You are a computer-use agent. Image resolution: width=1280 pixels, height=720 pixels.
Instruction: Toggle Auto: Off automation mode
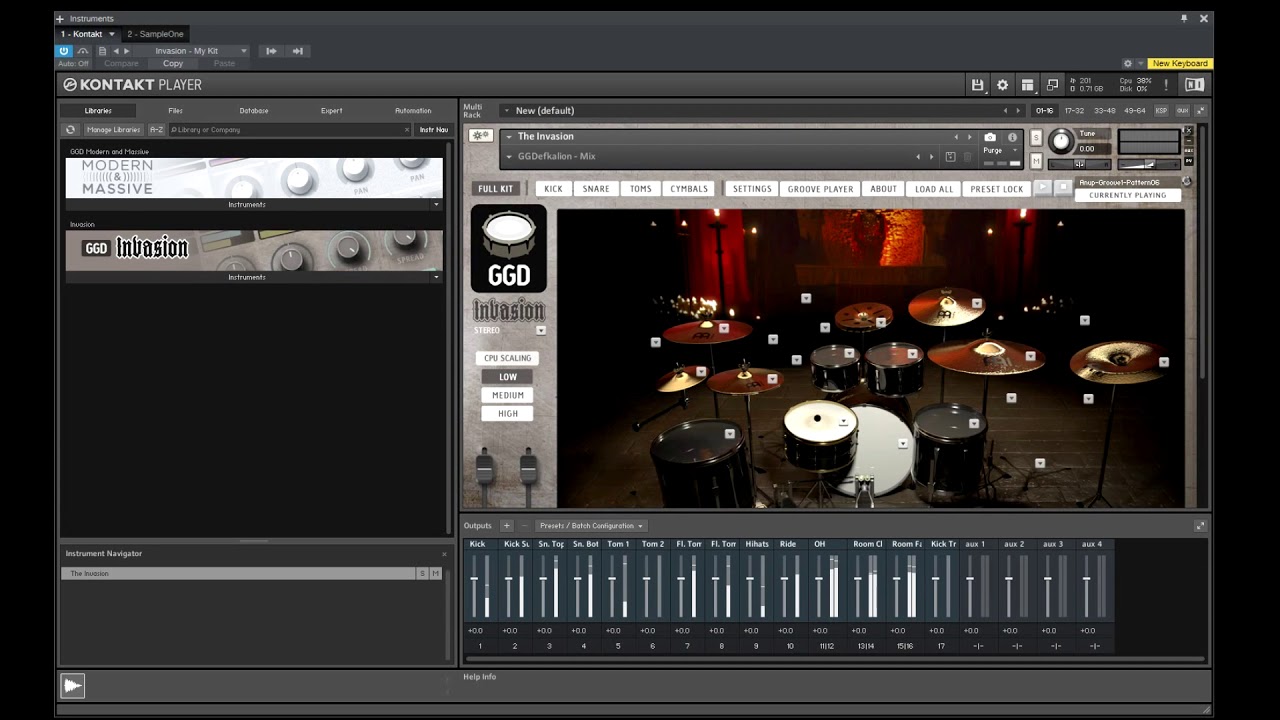coord(73,63)
